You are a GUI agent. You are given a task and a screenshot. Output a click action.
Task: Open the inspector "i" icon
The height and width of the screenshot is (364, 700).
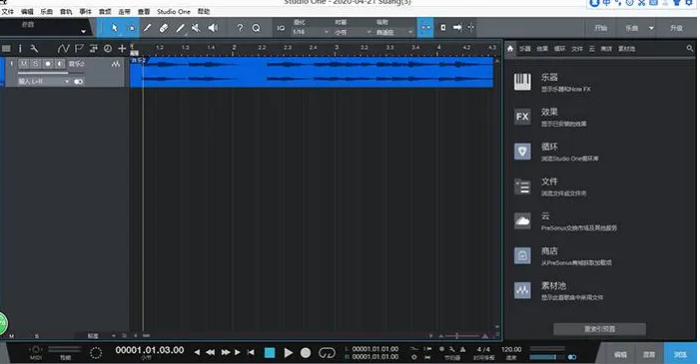(20, 48)
